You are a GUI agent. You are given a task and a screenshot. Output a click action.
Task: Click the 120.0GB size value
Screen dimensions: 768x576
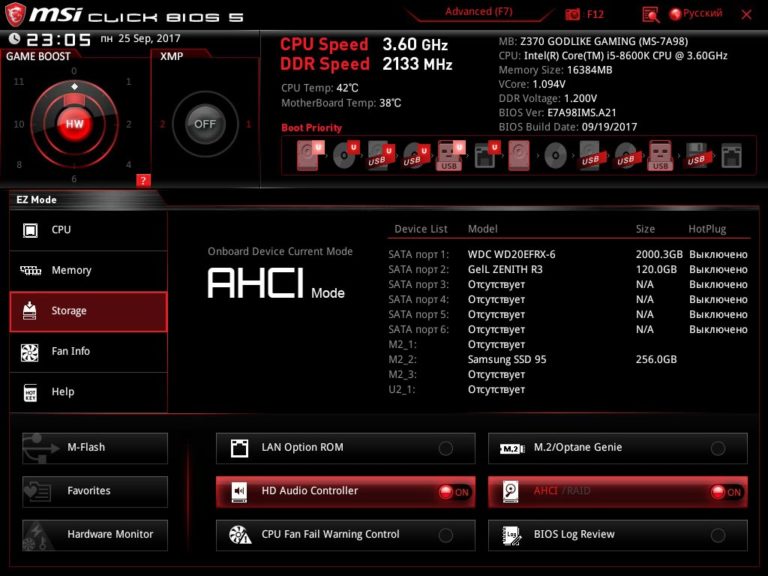tap(656, 269)
